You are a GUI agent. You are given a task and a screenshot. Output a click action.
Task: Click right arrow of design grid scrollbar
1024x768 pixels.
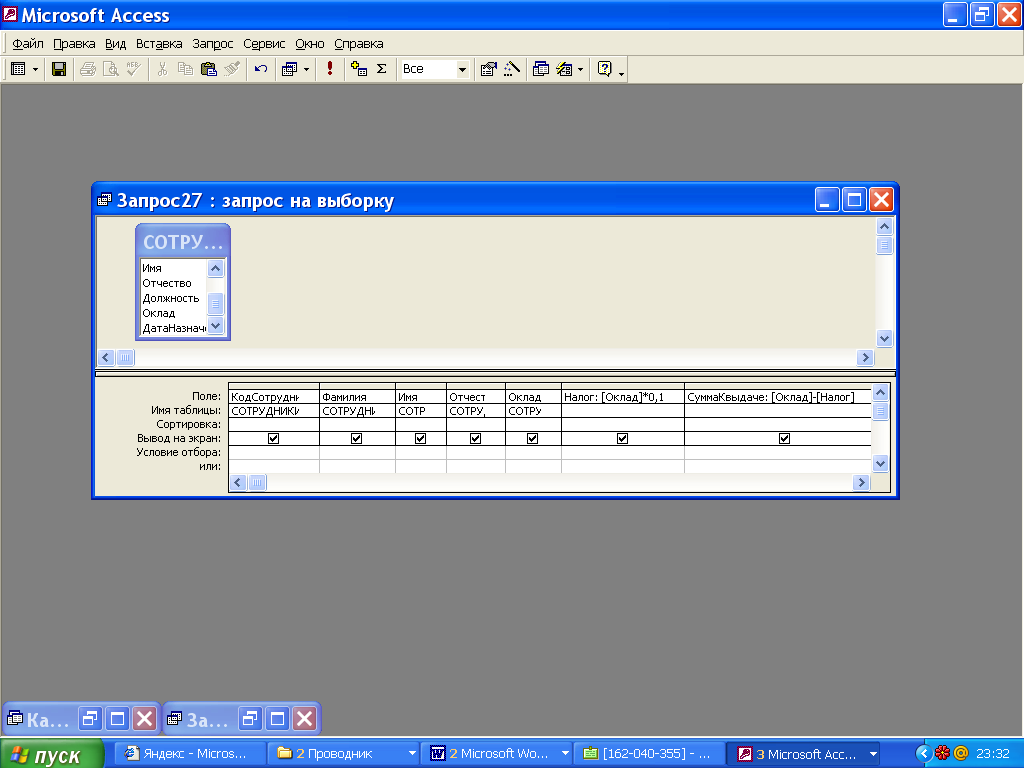(x=861, y=482)
